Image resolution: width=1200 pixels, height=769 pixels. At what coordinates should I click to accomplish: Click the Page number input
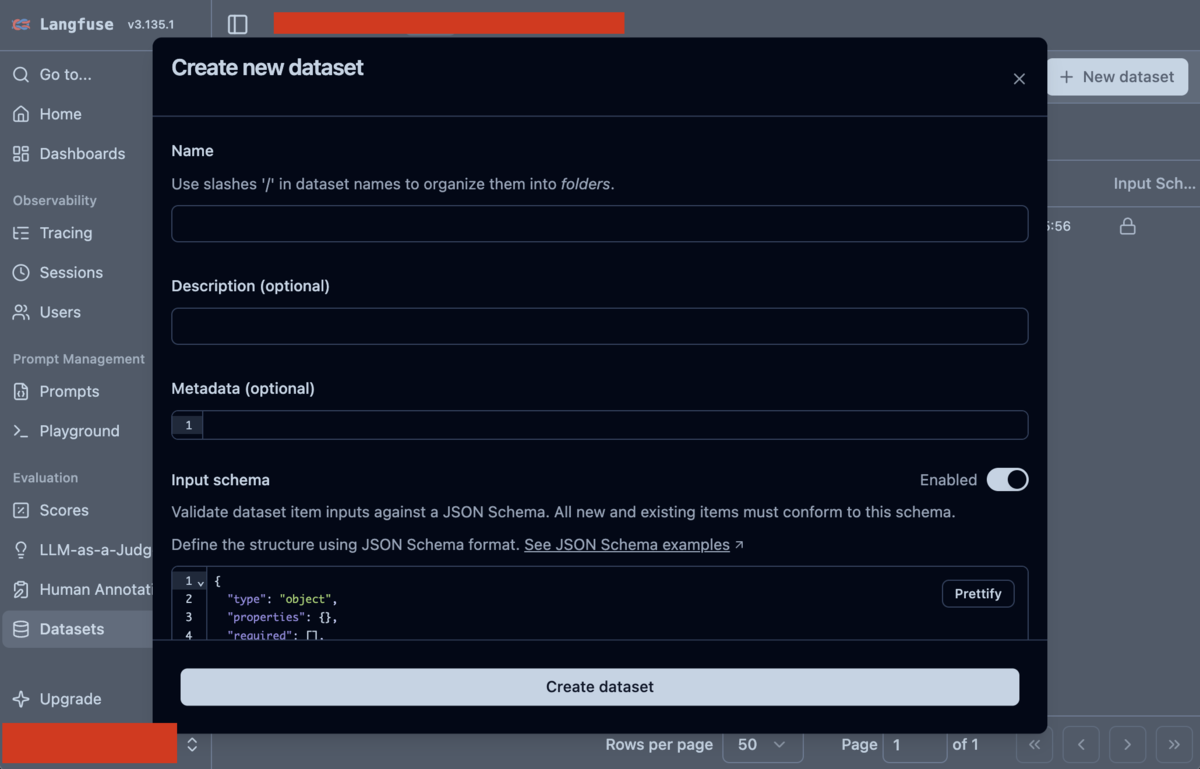[914, 744]
